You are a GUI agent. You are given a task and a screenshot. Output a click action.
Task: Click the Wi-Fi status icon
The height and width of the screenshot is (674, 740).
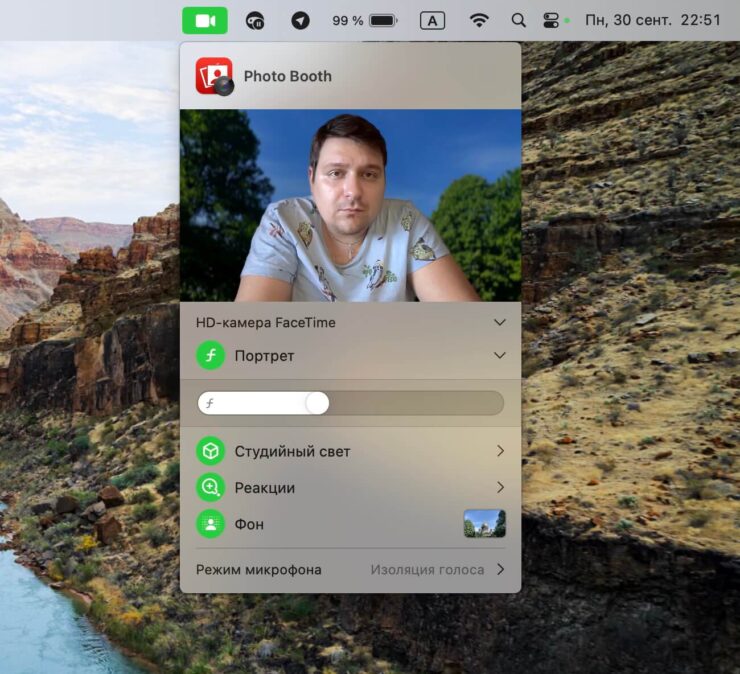[x=480, y=20]
